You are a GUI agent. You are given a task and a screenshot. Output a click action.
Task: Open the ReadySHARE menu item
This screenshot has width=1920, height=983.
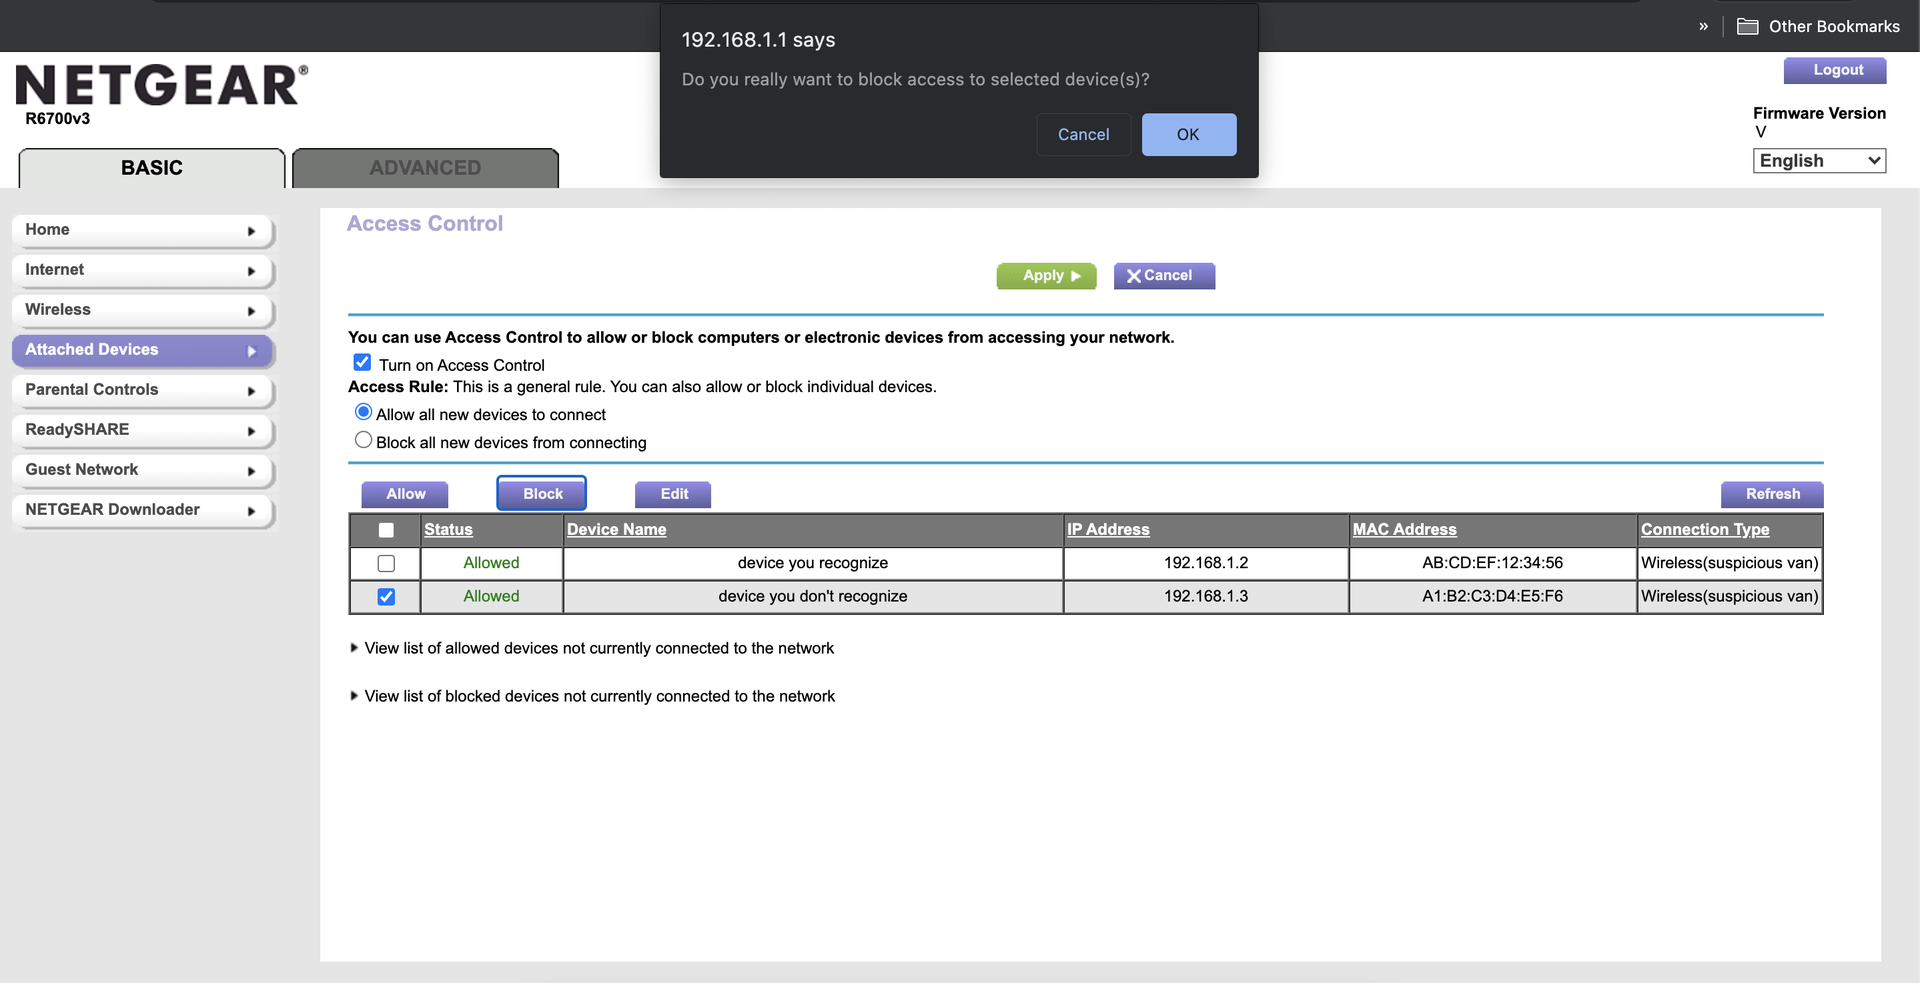point(143,430)
